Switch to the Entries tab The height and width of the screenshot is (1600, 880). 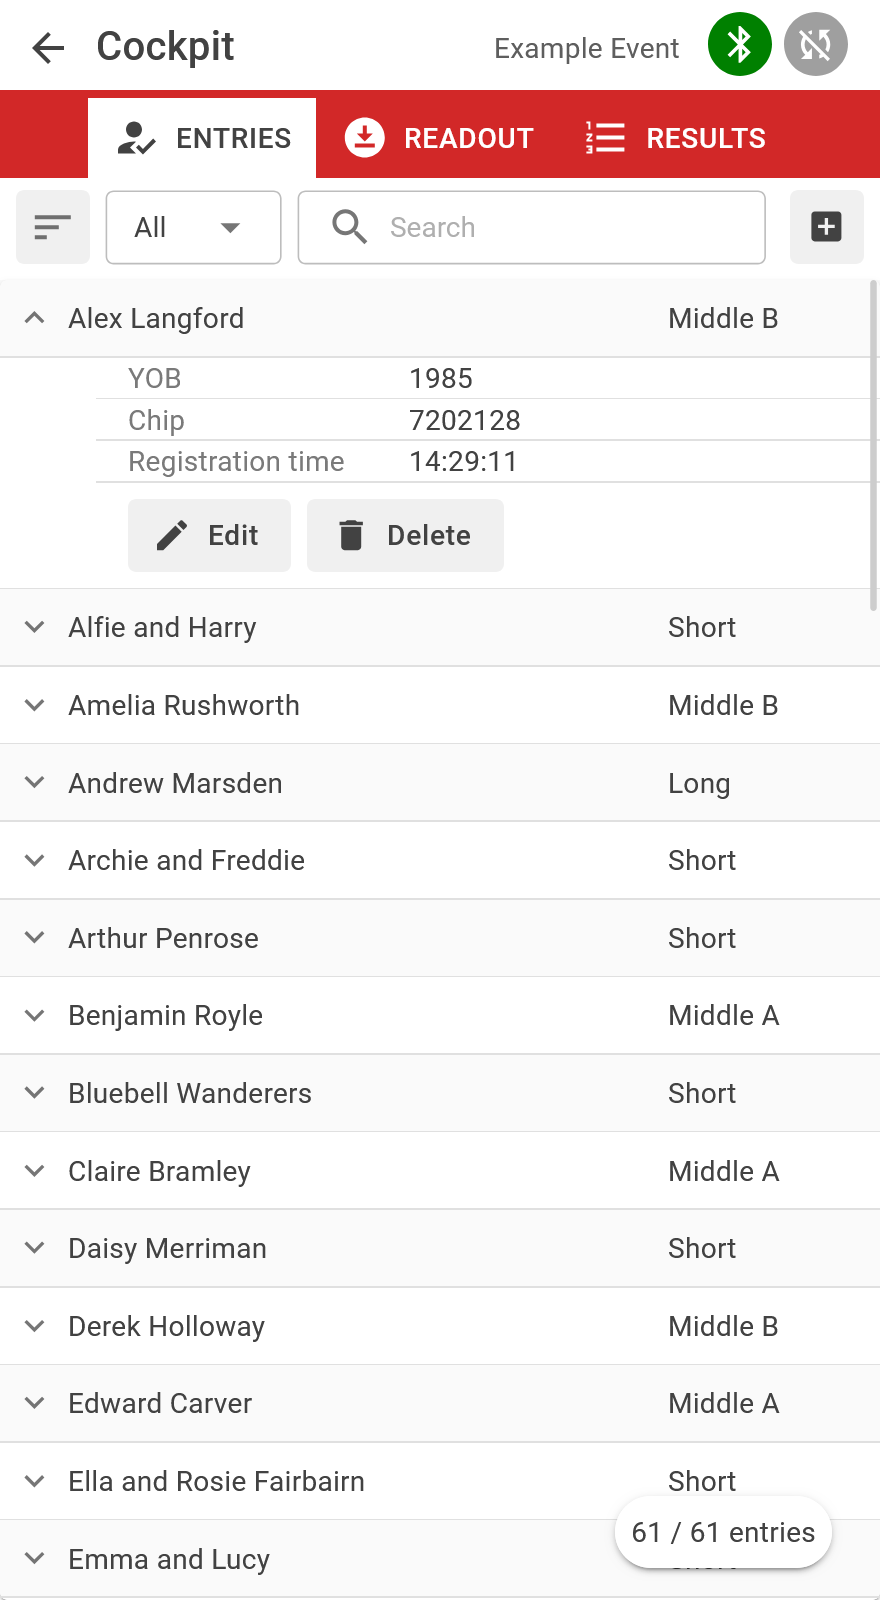[202, 138]
